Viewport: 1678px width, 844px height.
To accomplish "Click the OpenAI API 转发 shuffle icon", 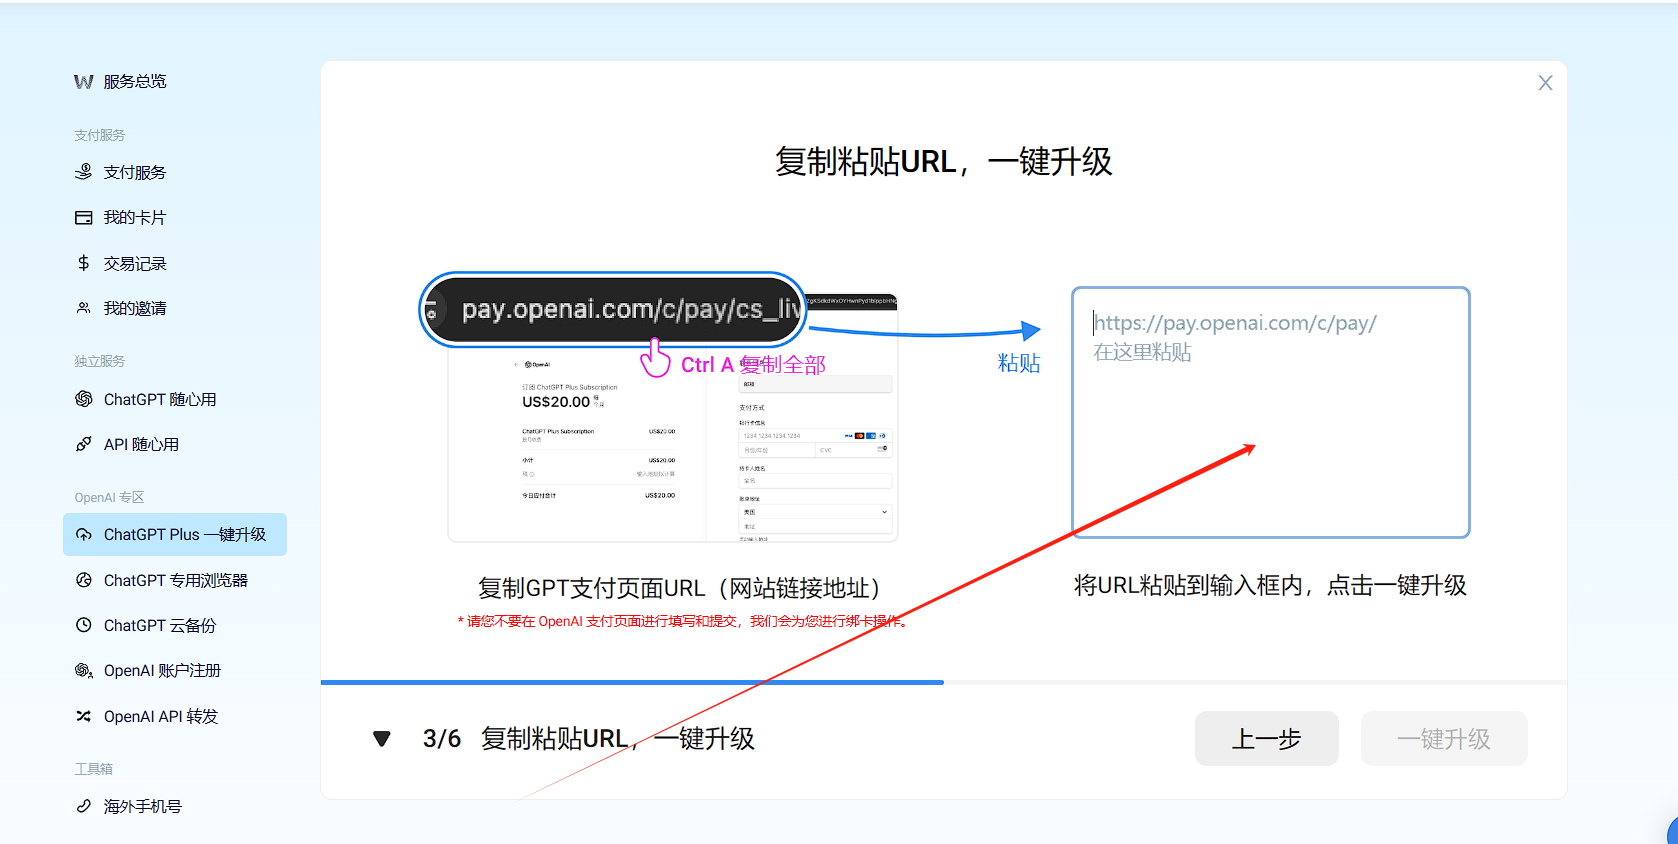I will (x=84, y=716).
